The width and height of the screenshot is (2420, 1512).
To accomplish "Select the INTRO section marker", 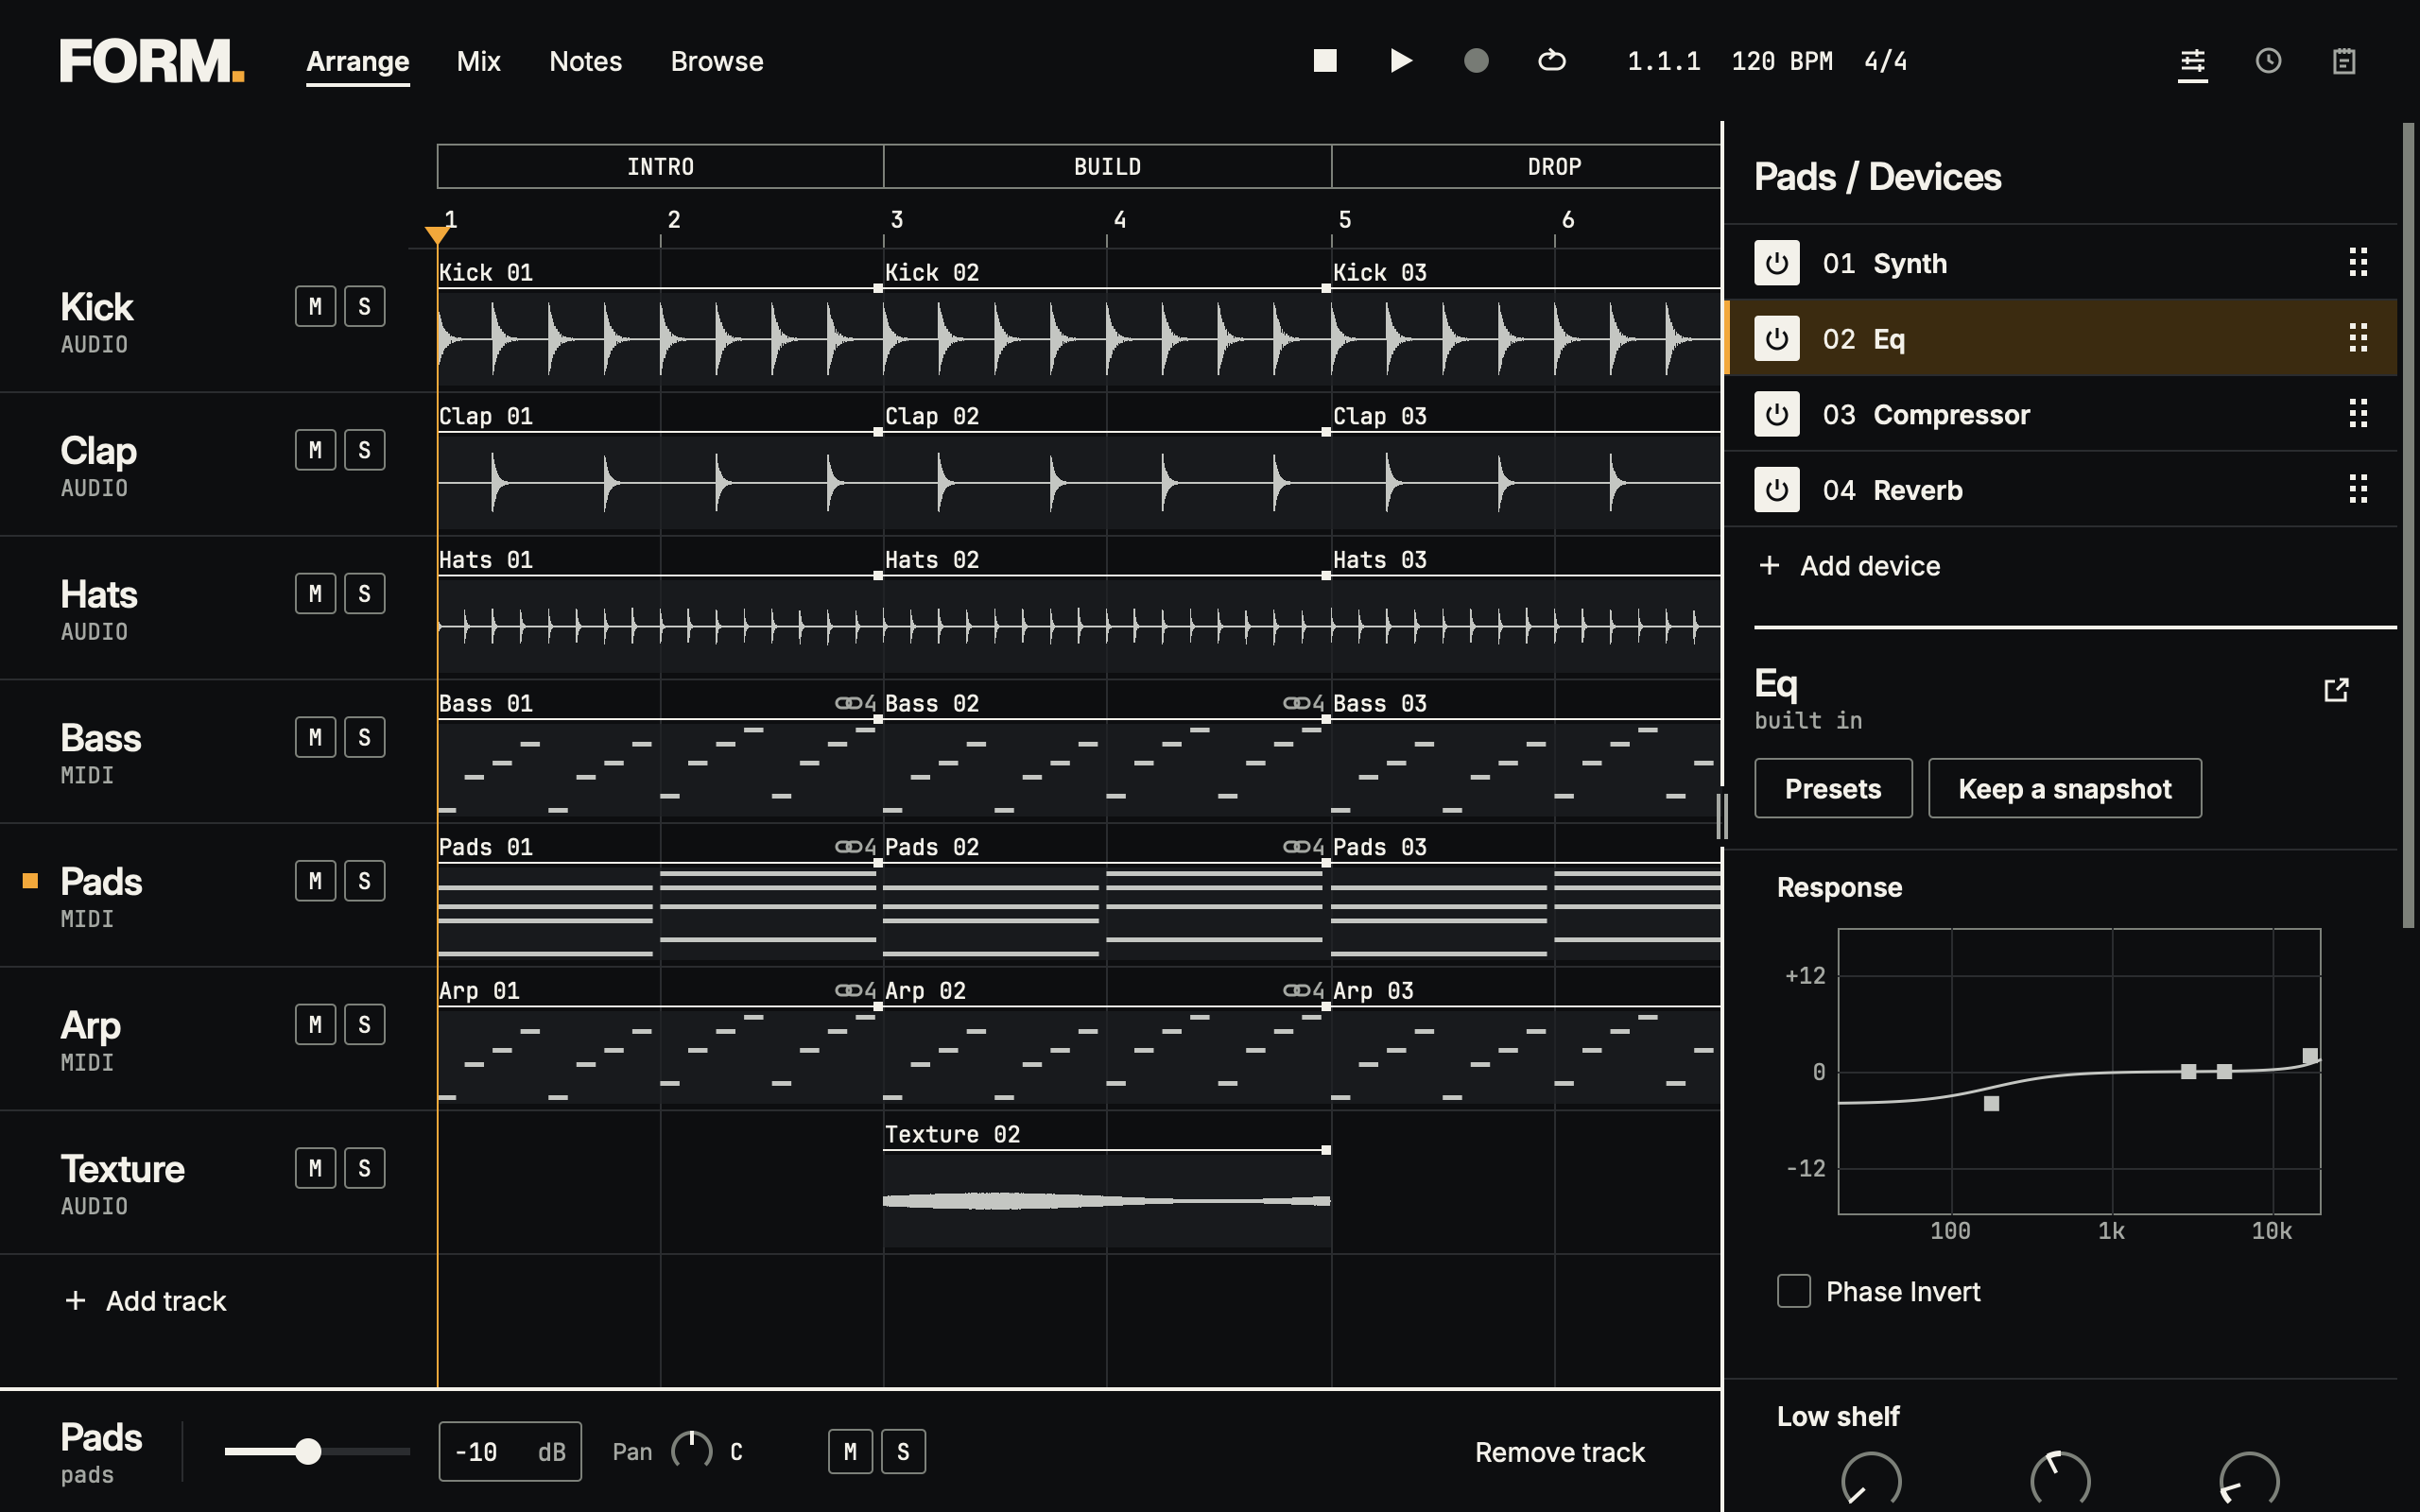I will 660,166.
